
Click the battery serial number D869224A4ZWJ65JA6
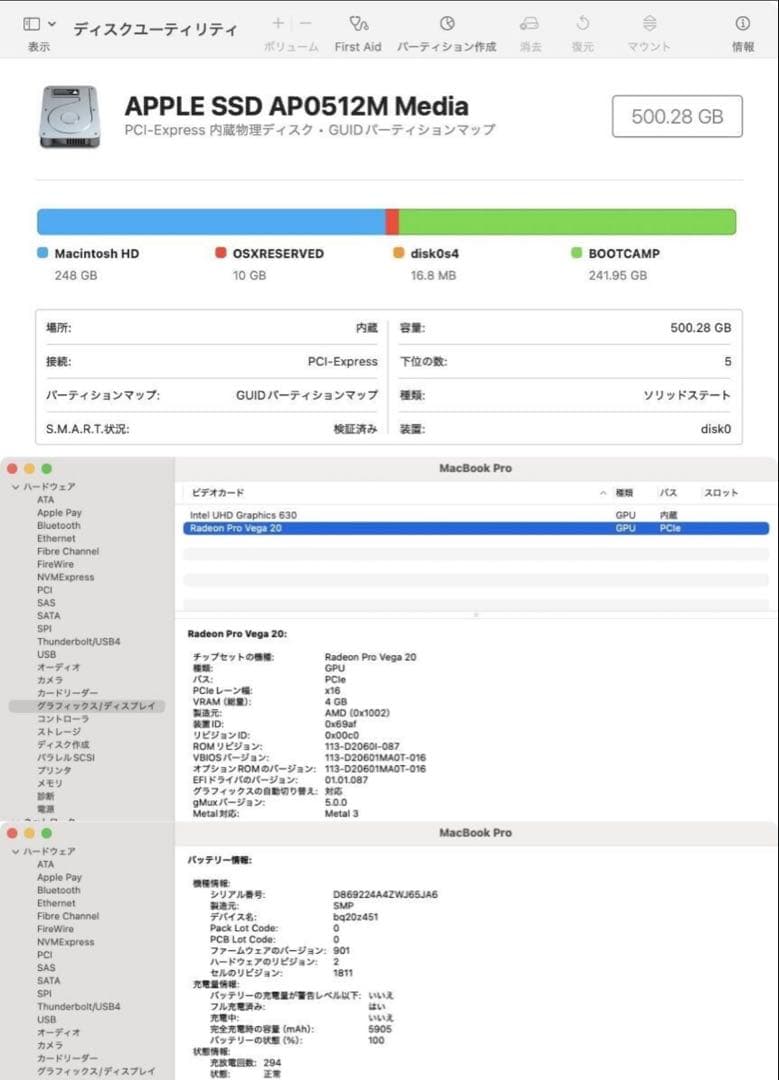point(385,895)
